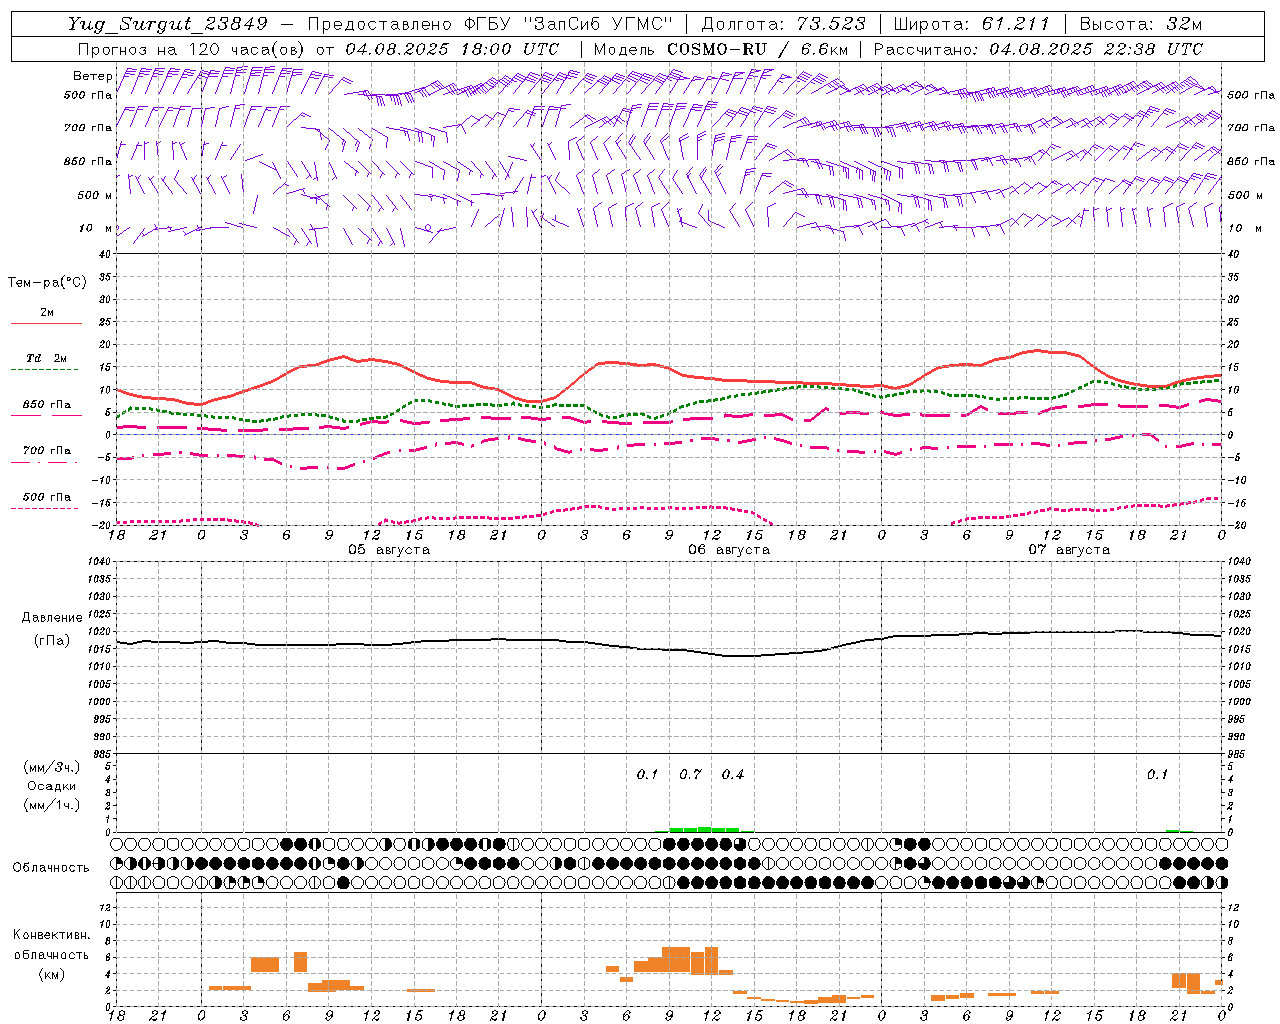Select the model label COSMO-RU / 6.6км
Image resolution: width=1280 pixels, height=1024 pixels.
[x=758, y=49]
